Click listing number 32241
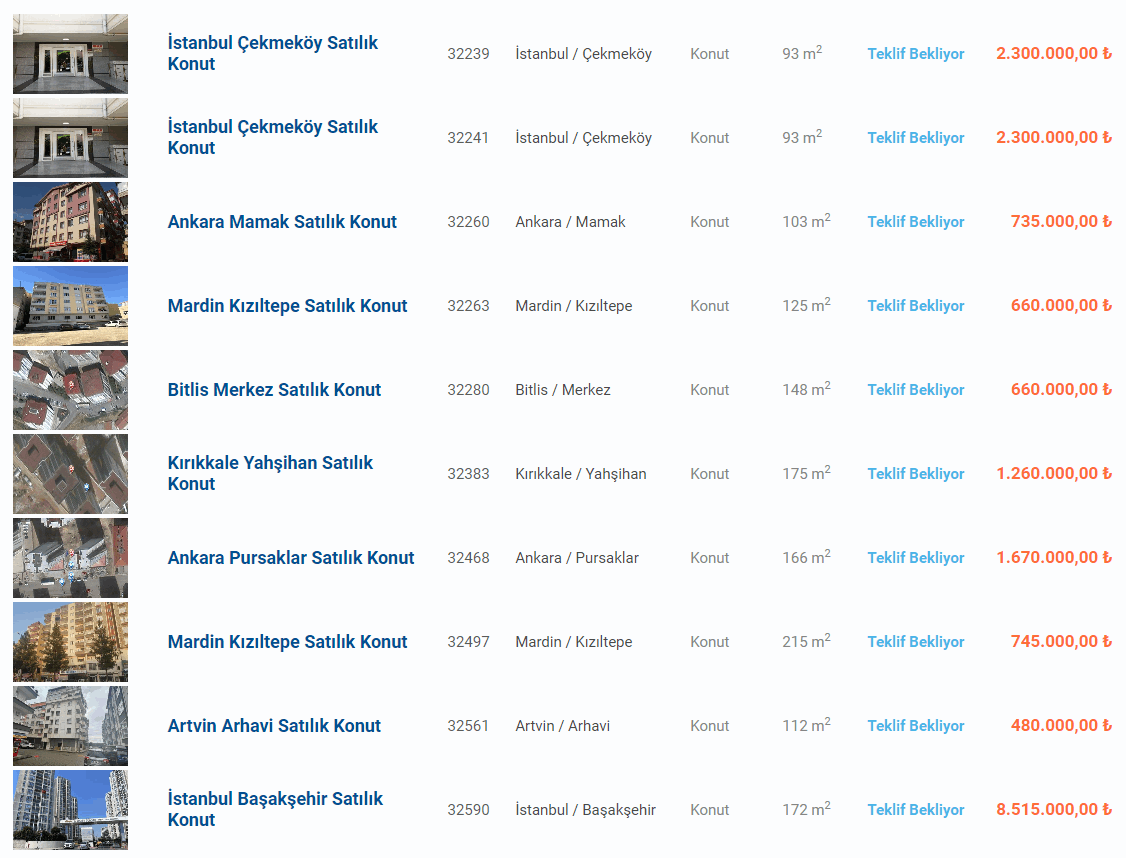Viewport: 1126px width, 858px height. point(468,138)
